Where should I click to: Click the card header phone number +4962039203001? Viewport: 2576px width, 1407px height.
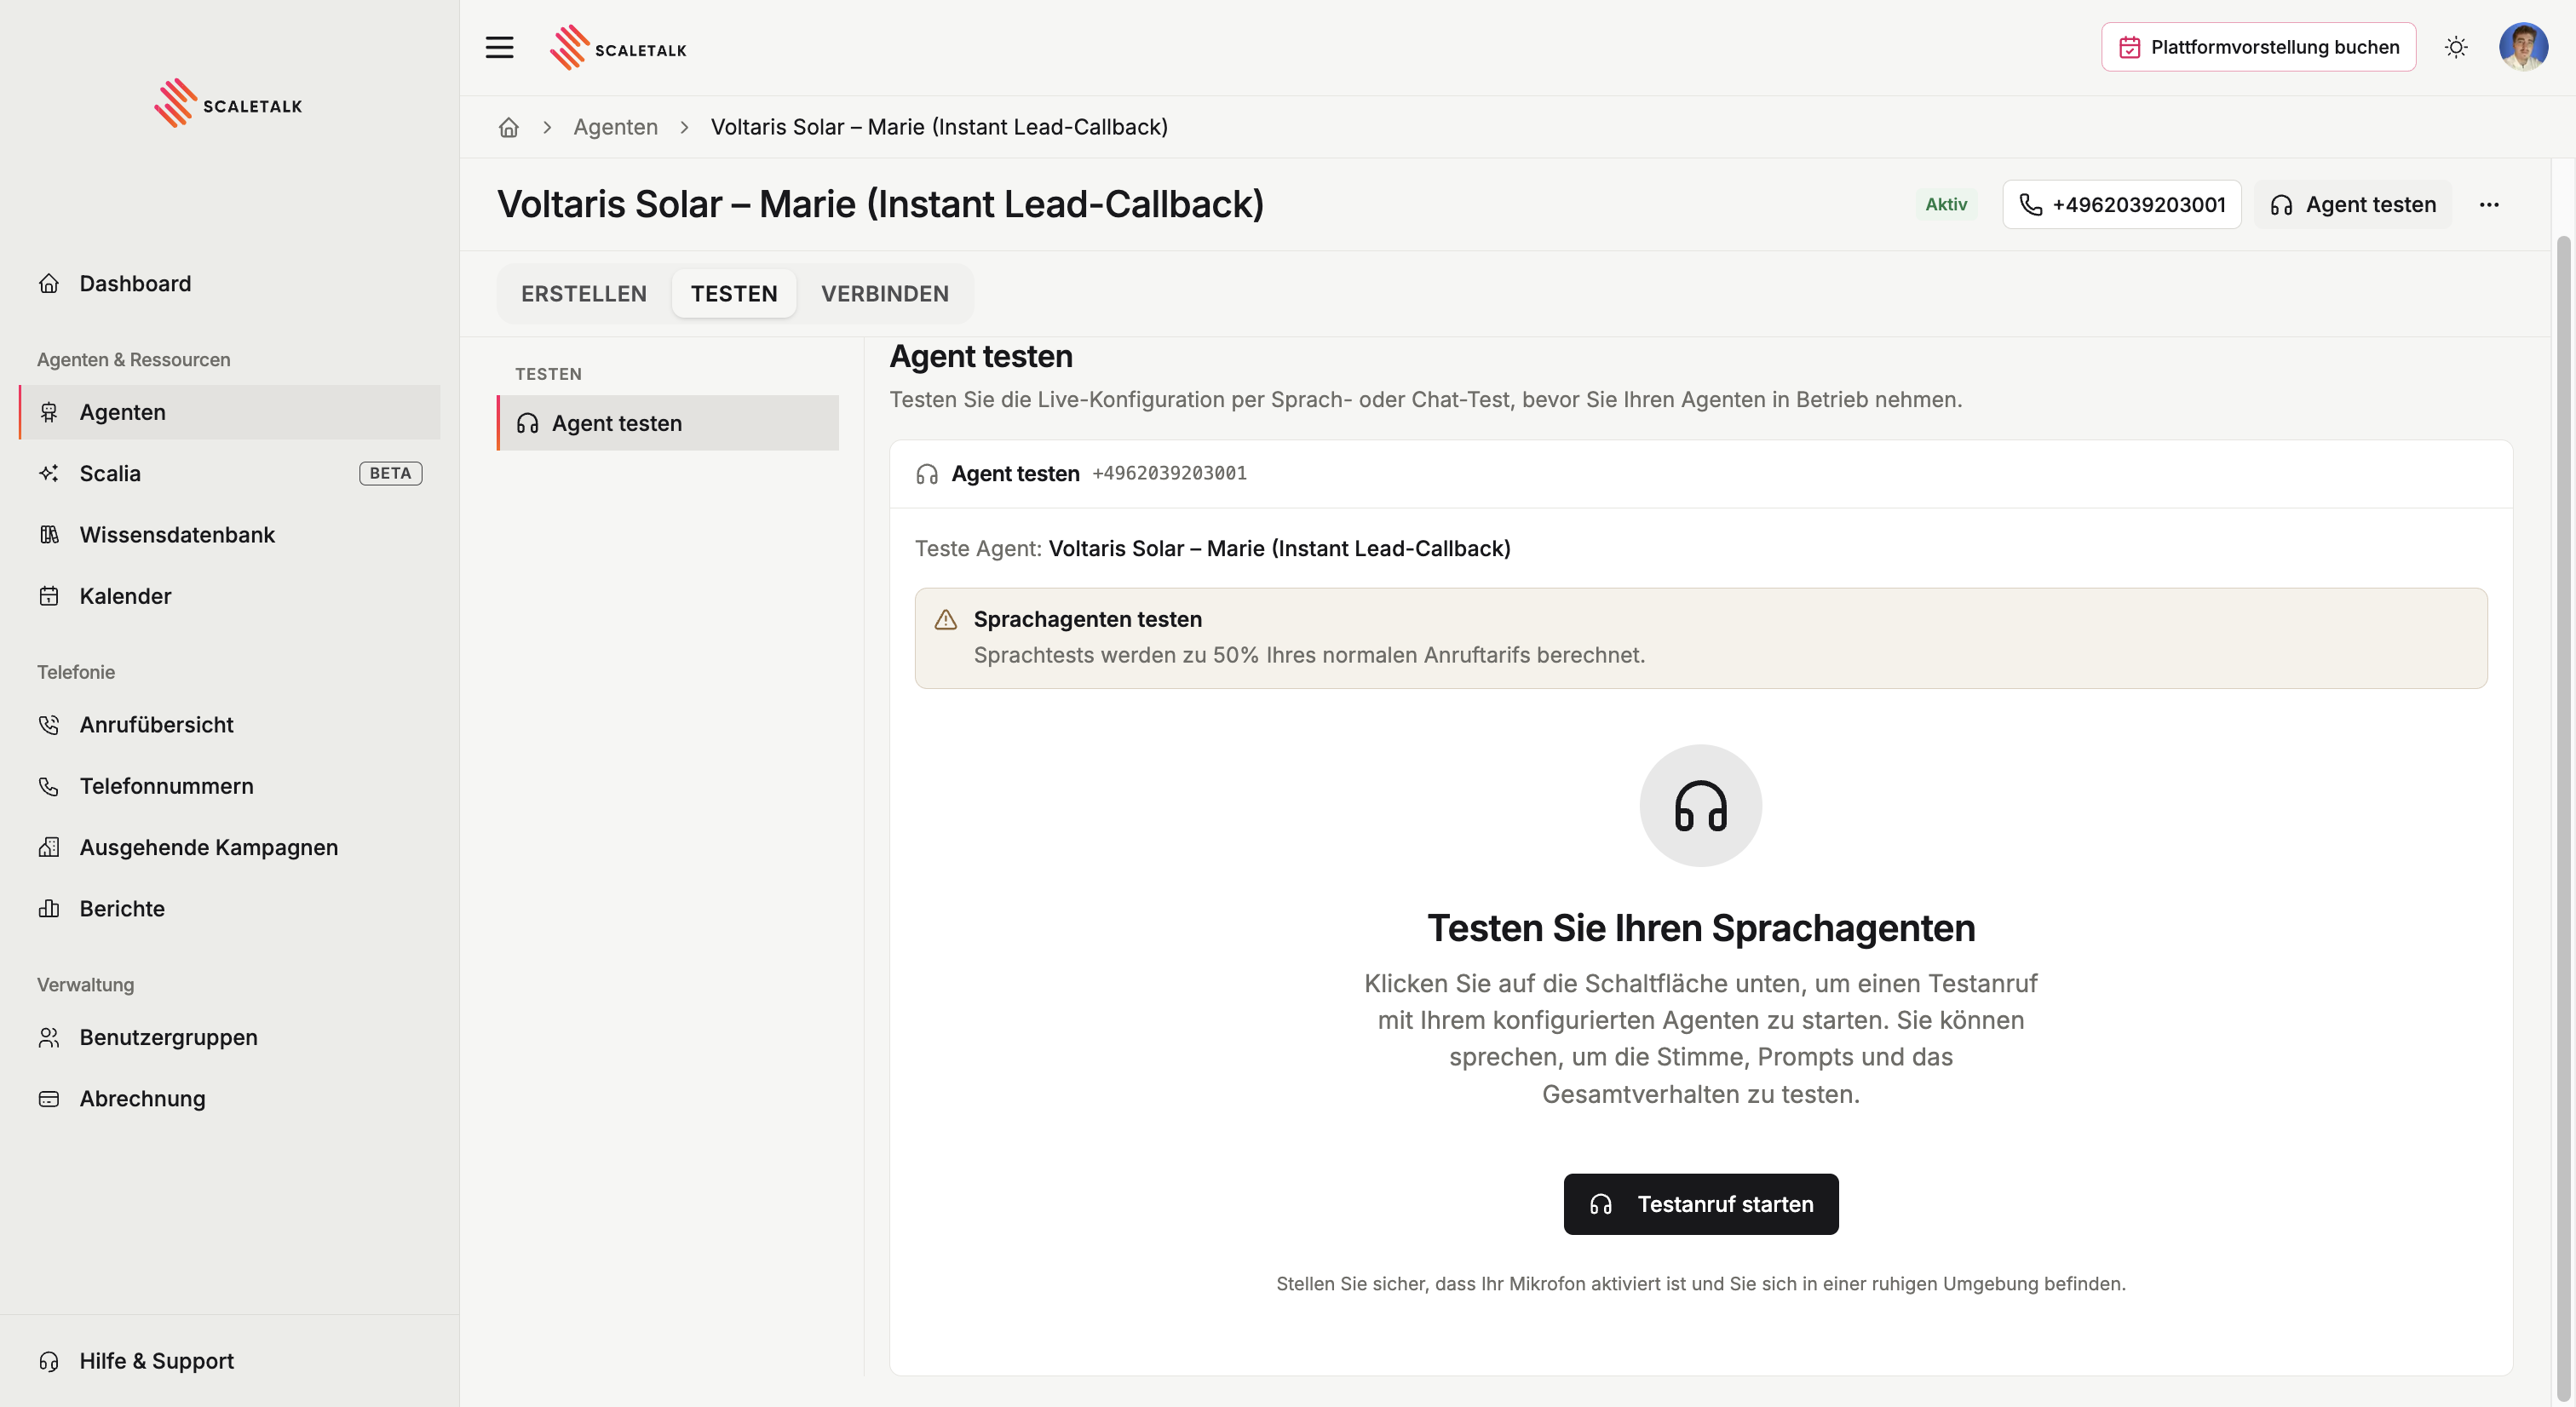(1169, 473)
